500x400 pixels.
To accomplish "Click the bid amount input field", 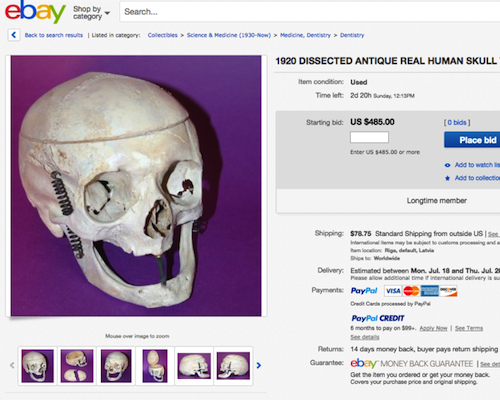I will (369, 137).
